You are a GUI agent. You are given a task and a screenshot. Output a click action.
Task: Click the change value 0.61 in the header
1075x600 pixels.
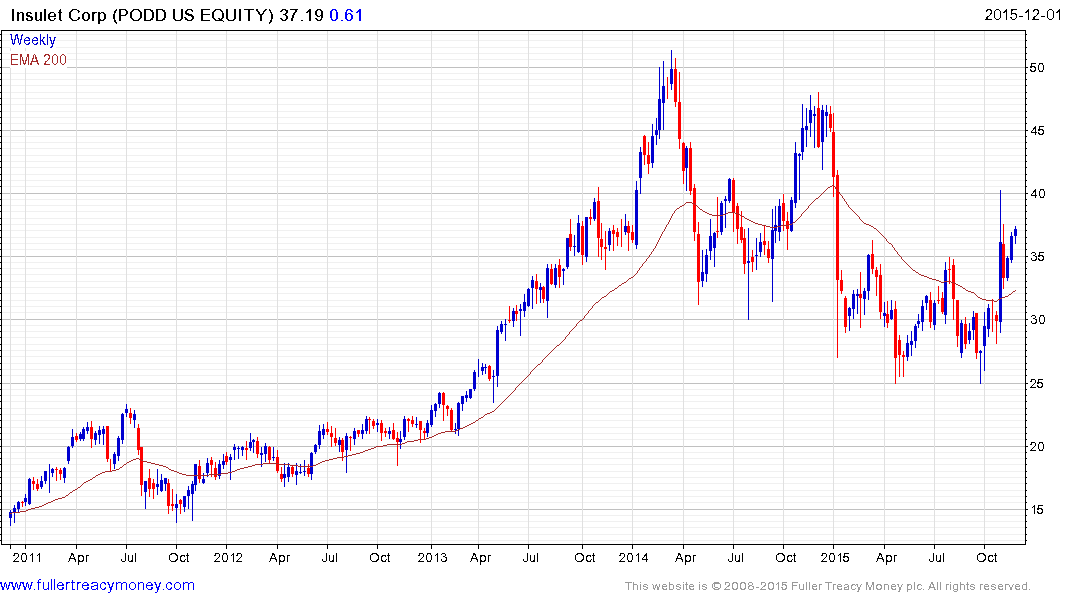[x=346, y=15]
